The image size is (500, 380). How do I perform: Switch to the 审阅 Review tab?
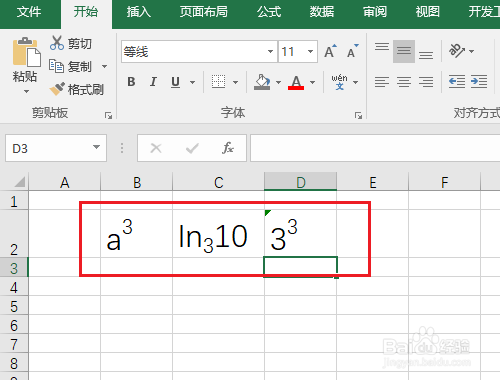(375, 12)
